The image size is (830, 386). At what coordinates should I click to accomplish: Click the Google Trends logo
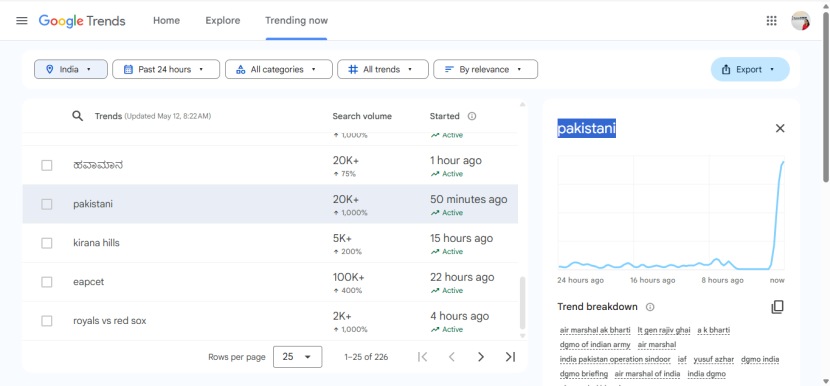(x=82, y=21)
